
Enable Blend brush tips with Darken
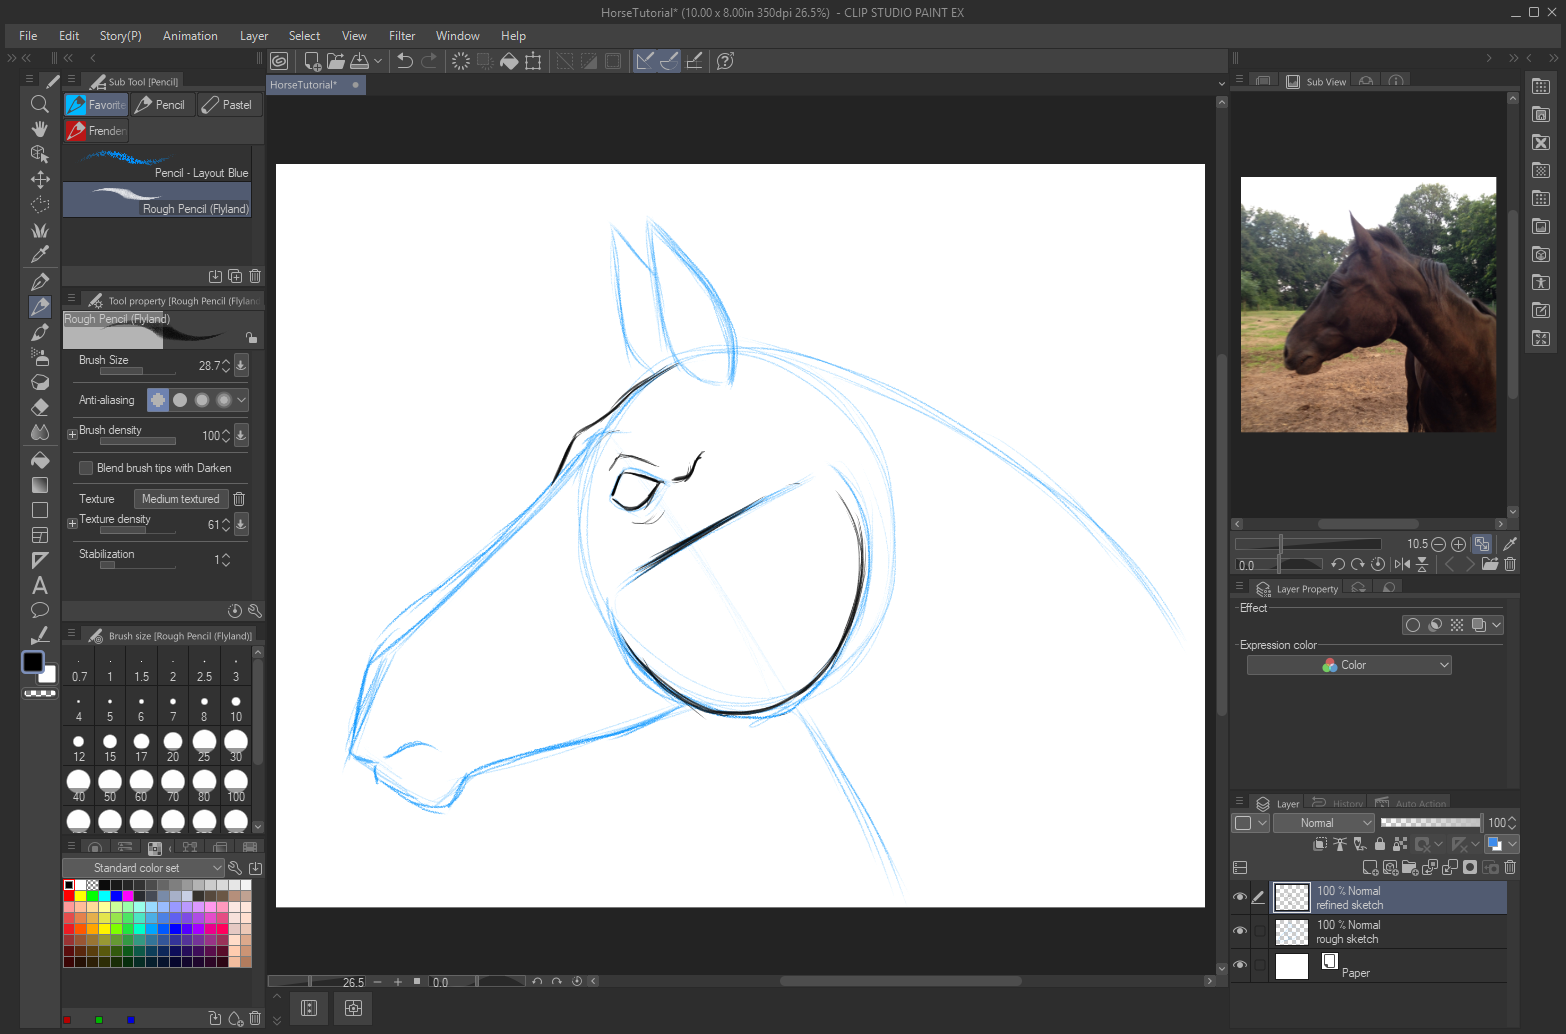click(86, 468)
